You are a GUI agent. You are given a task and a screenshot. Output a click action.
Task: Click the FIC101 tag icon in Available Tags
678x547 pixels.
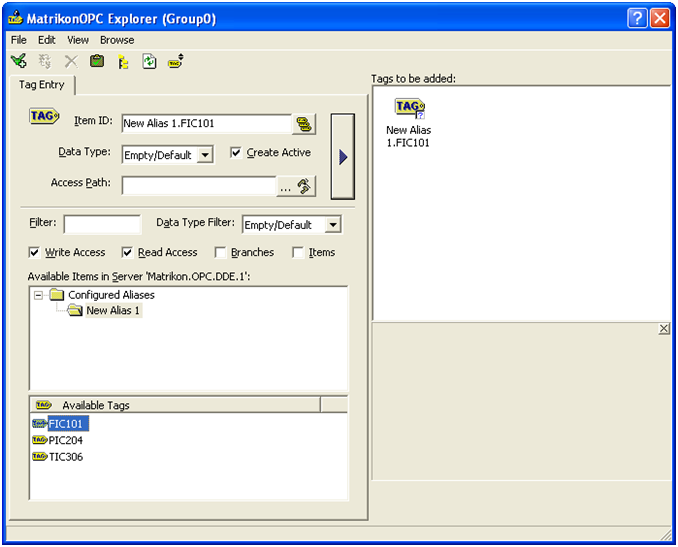[39, 423]
